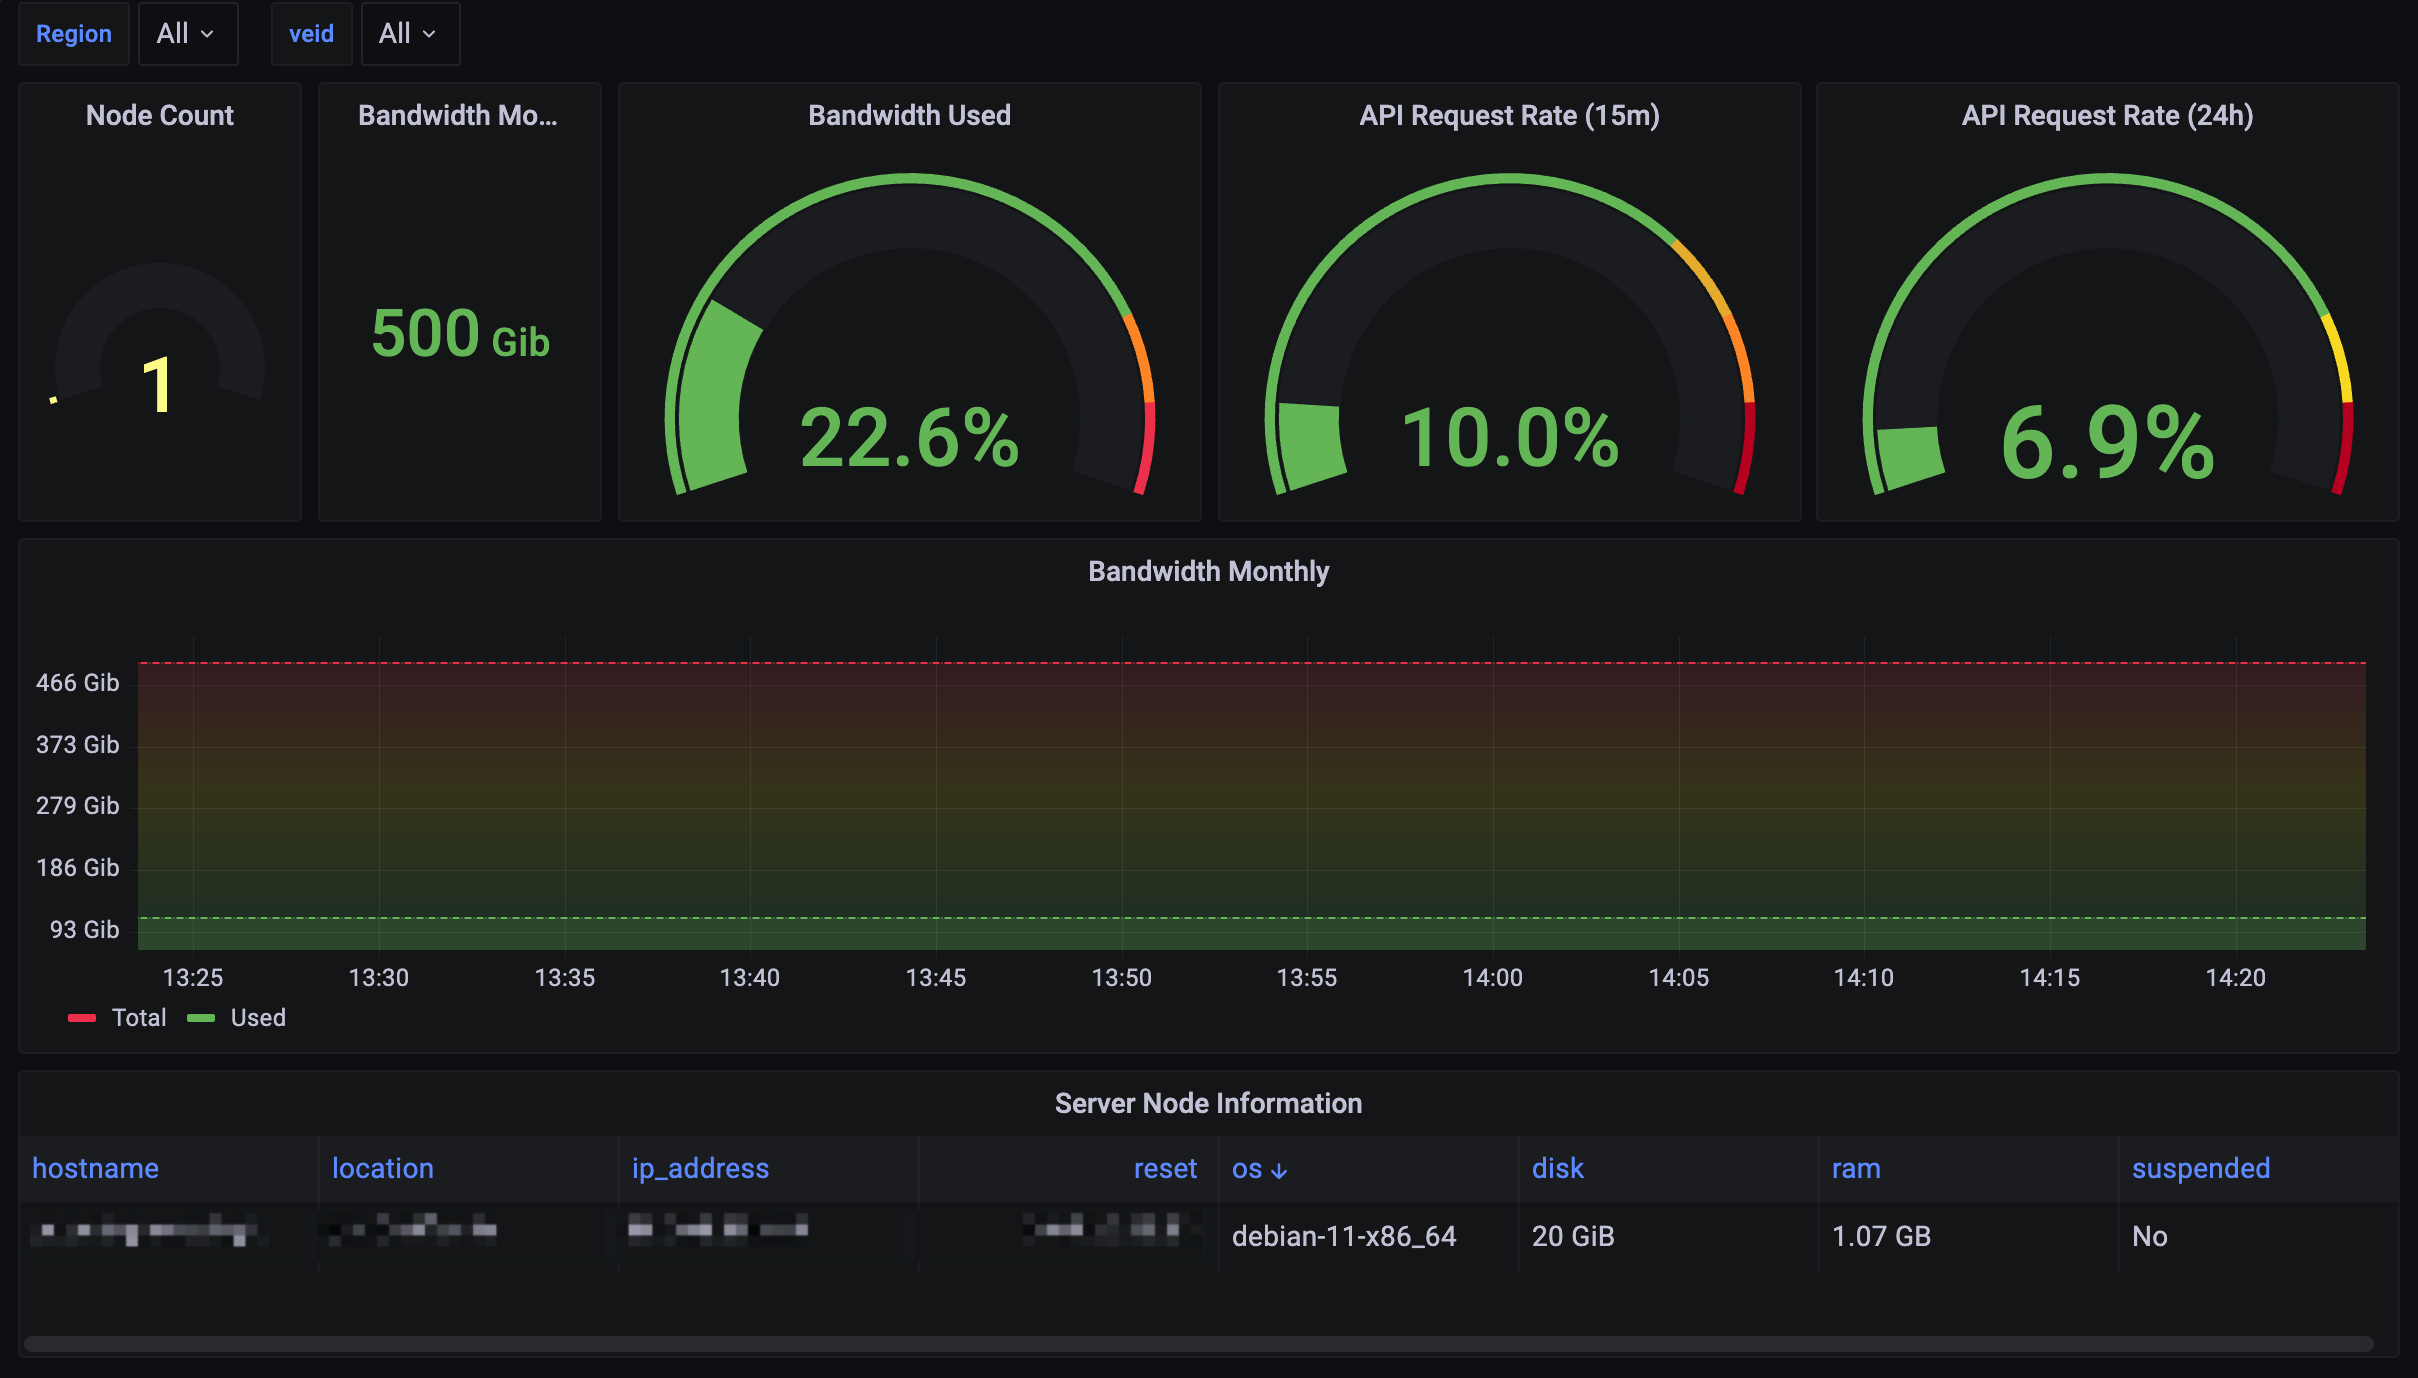Image resolution: width=2418 pixels, height=1378 pixels.
Task: Open the veid All dropdown
Action: [x=409, y=34]
